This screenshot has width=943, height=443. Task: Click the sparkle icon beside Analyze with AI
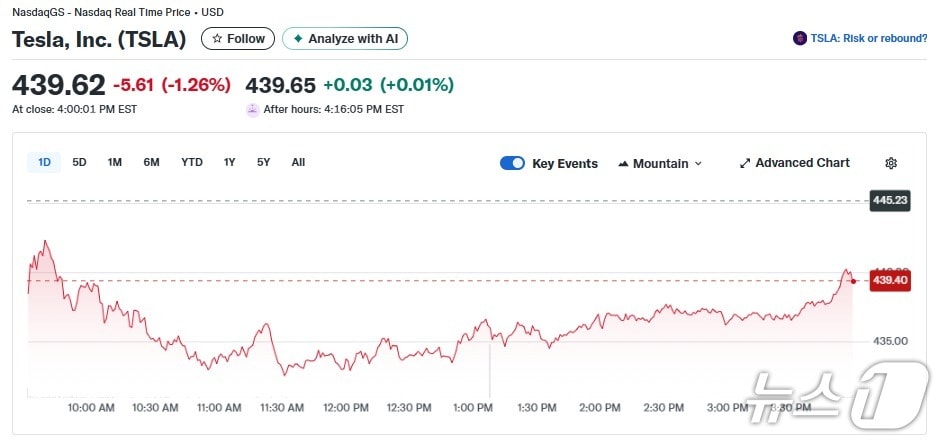pyautogui.click(x=297, y=39)
